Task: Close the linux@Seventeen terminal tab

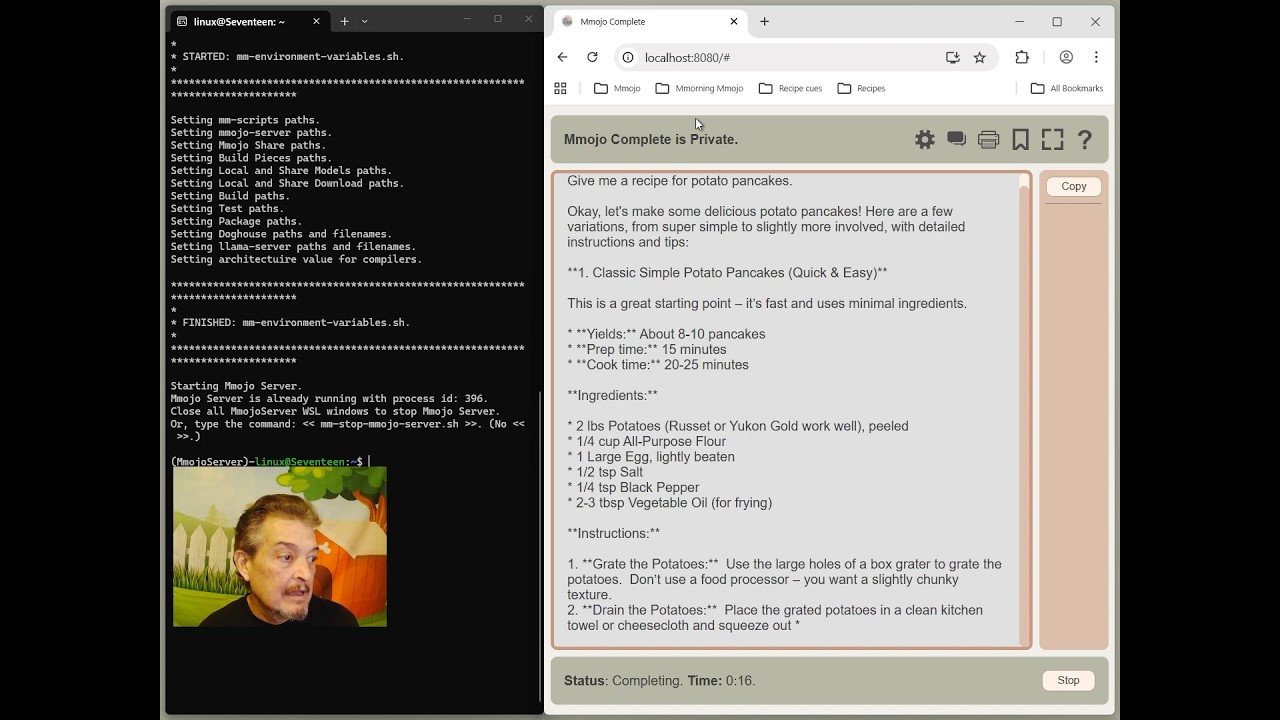Action: click(316, 21)
